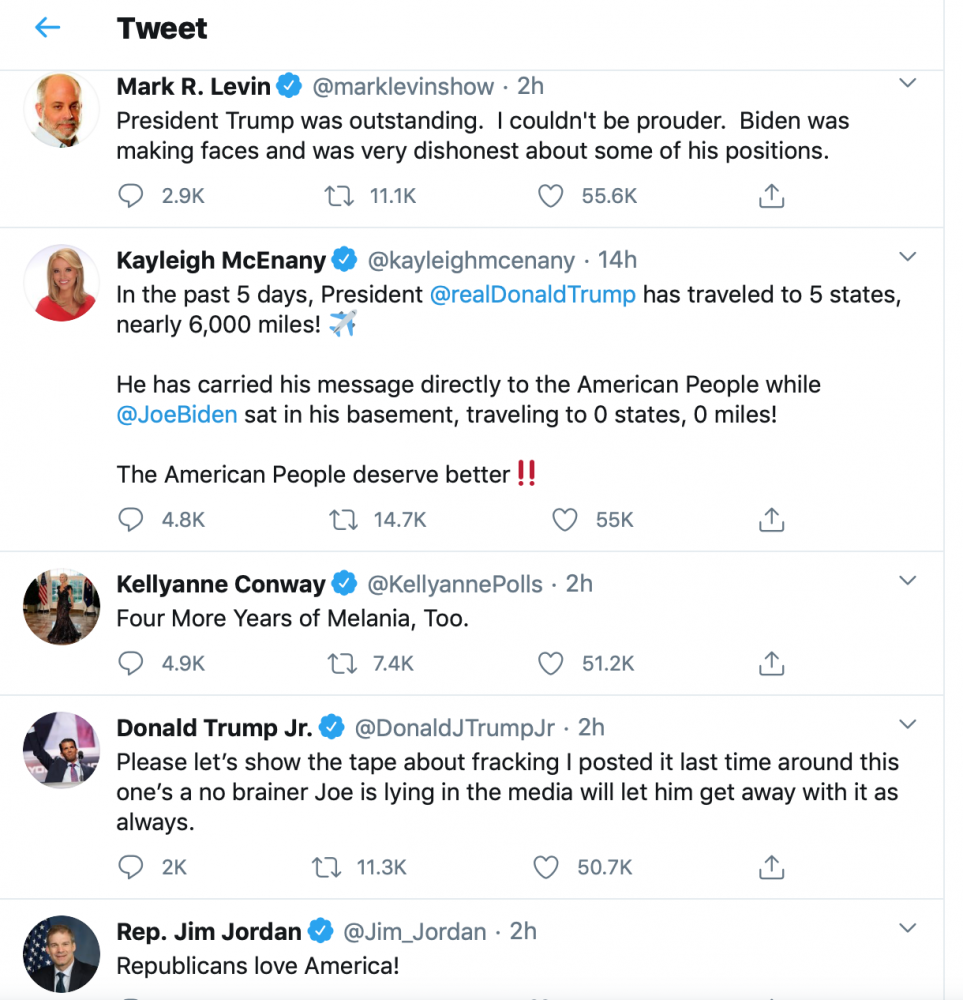Click the back arrow beside Tweet
The image size is (963, 1000).
click(47, 28)
